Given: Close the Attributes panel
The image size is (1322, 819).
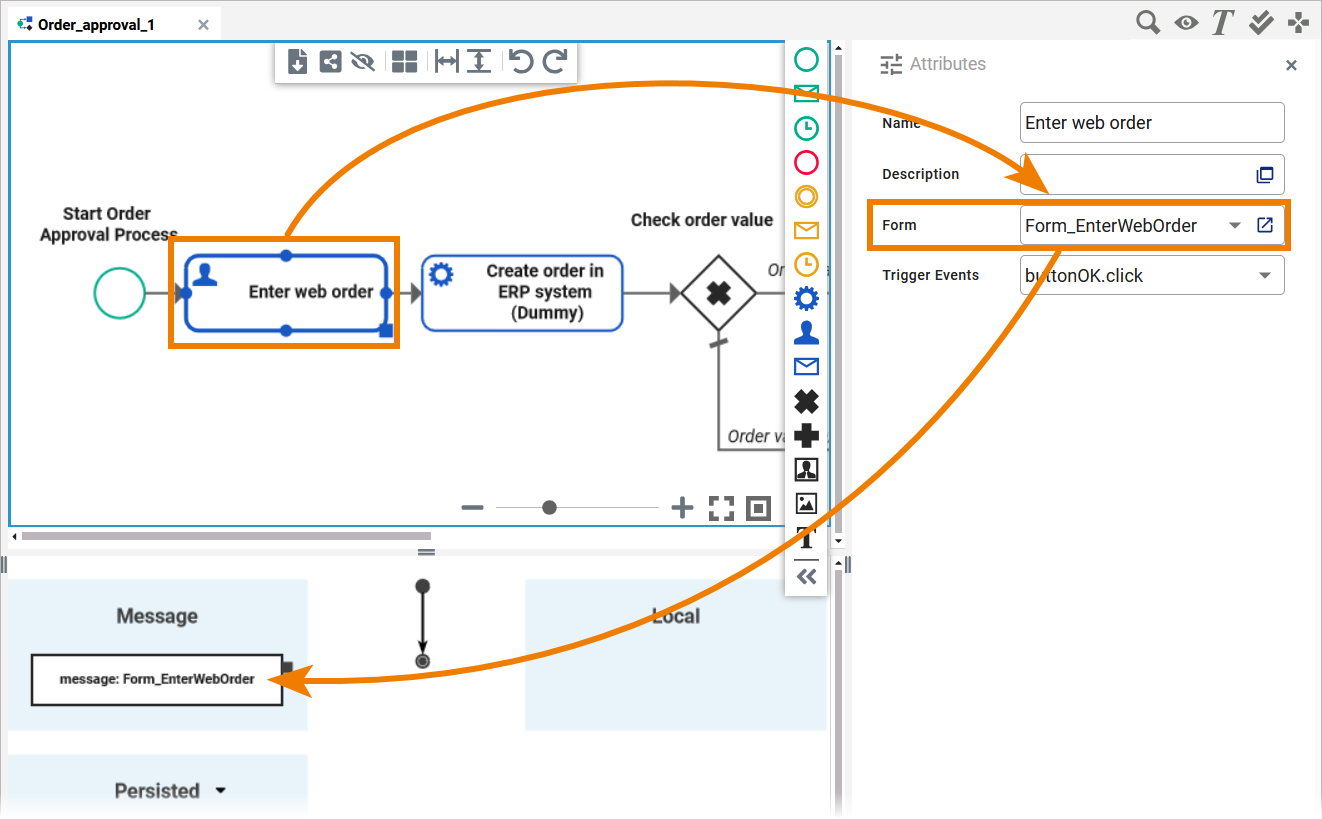Looking at the screenshot, I should pos(1291,65).
